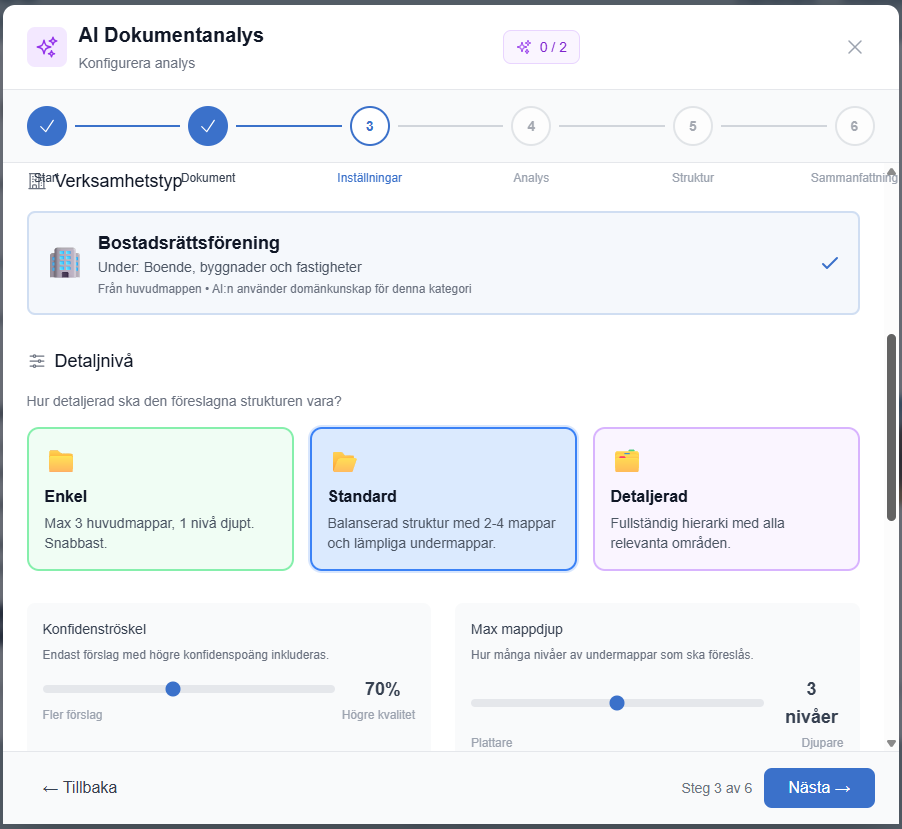Click the Detaljerad tabbed folder icon

pos(627,461)
